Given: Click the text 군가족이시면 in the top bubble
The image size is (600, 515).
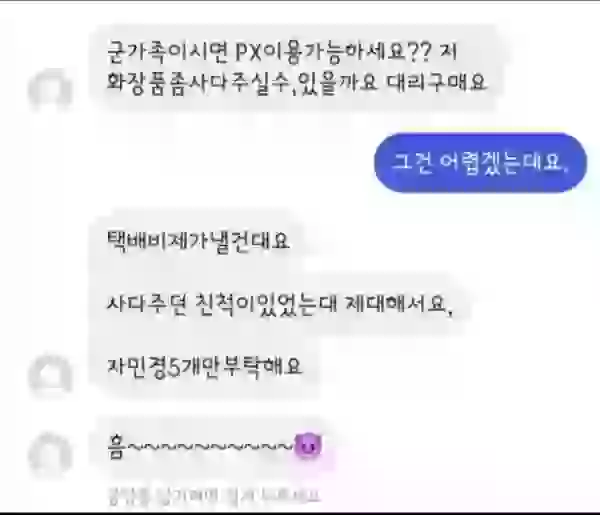Looking at the screenshot, I should pyautogui.click(x=167, y=51).
